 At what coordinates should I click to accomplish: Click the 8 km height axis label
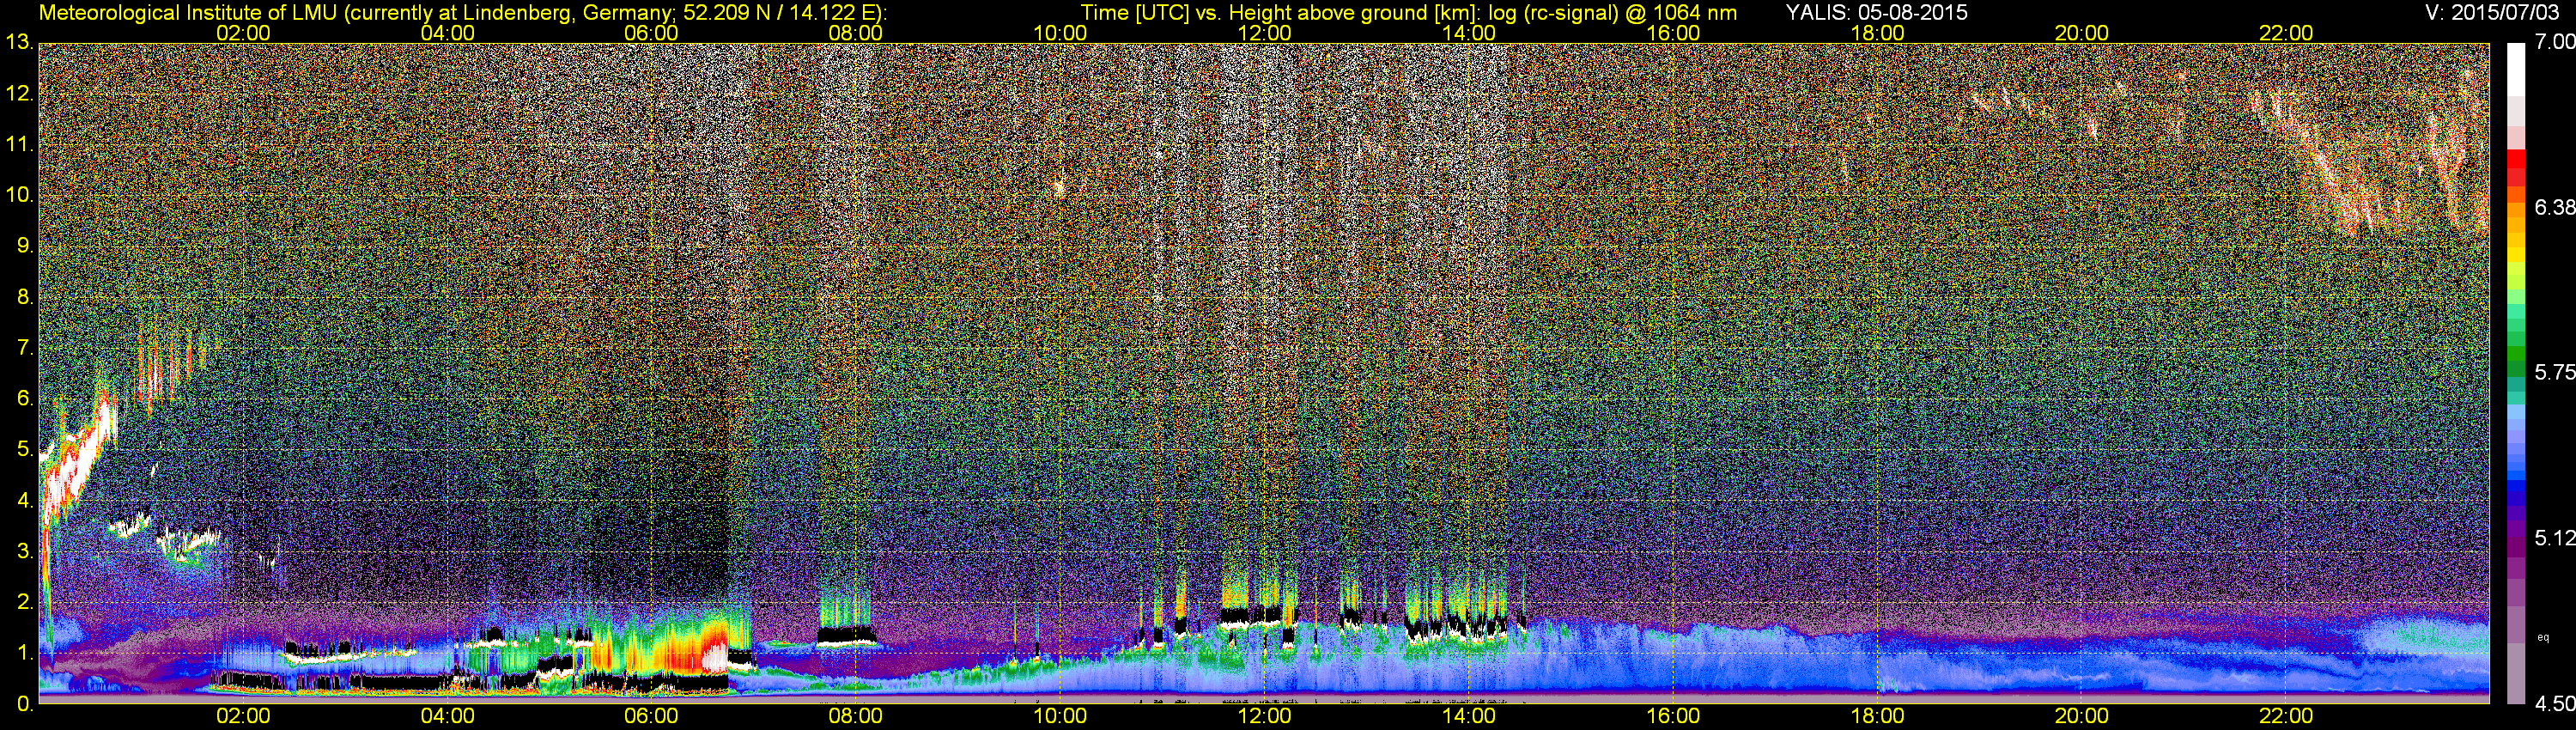[x=24, y=297]
